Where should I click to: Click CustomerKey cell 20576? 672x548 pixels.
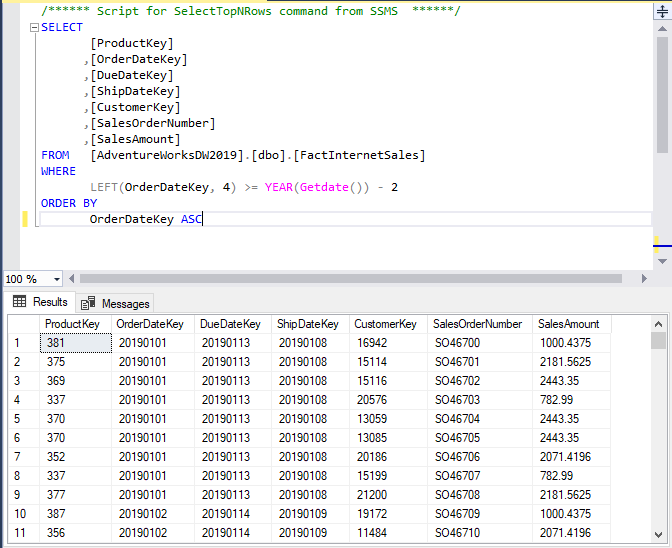click(388, 400)
